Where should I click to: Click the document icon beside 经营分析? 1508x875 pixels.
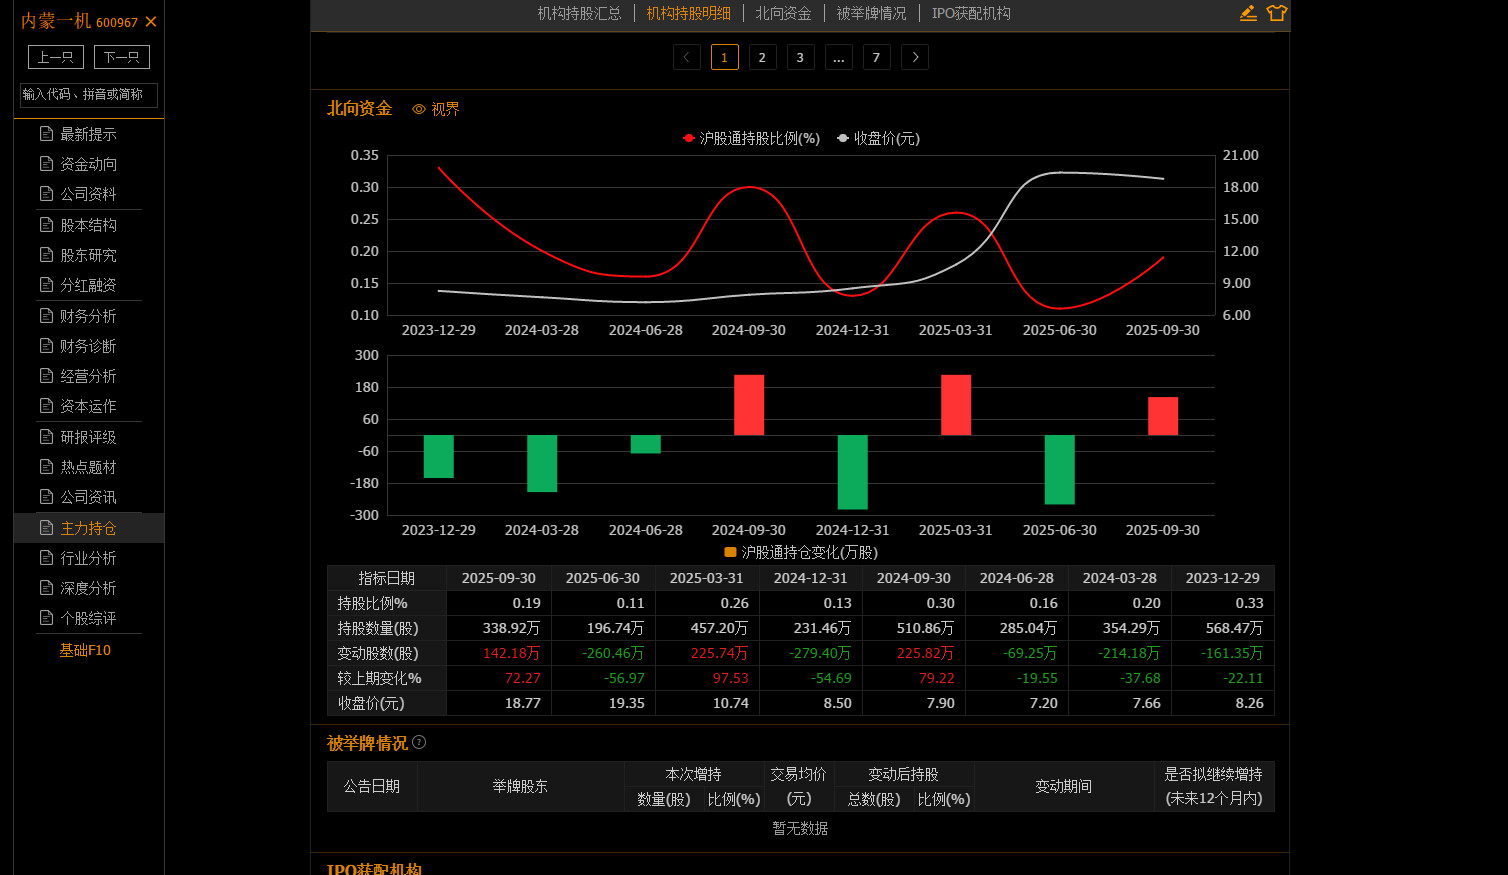click(46, 375)
